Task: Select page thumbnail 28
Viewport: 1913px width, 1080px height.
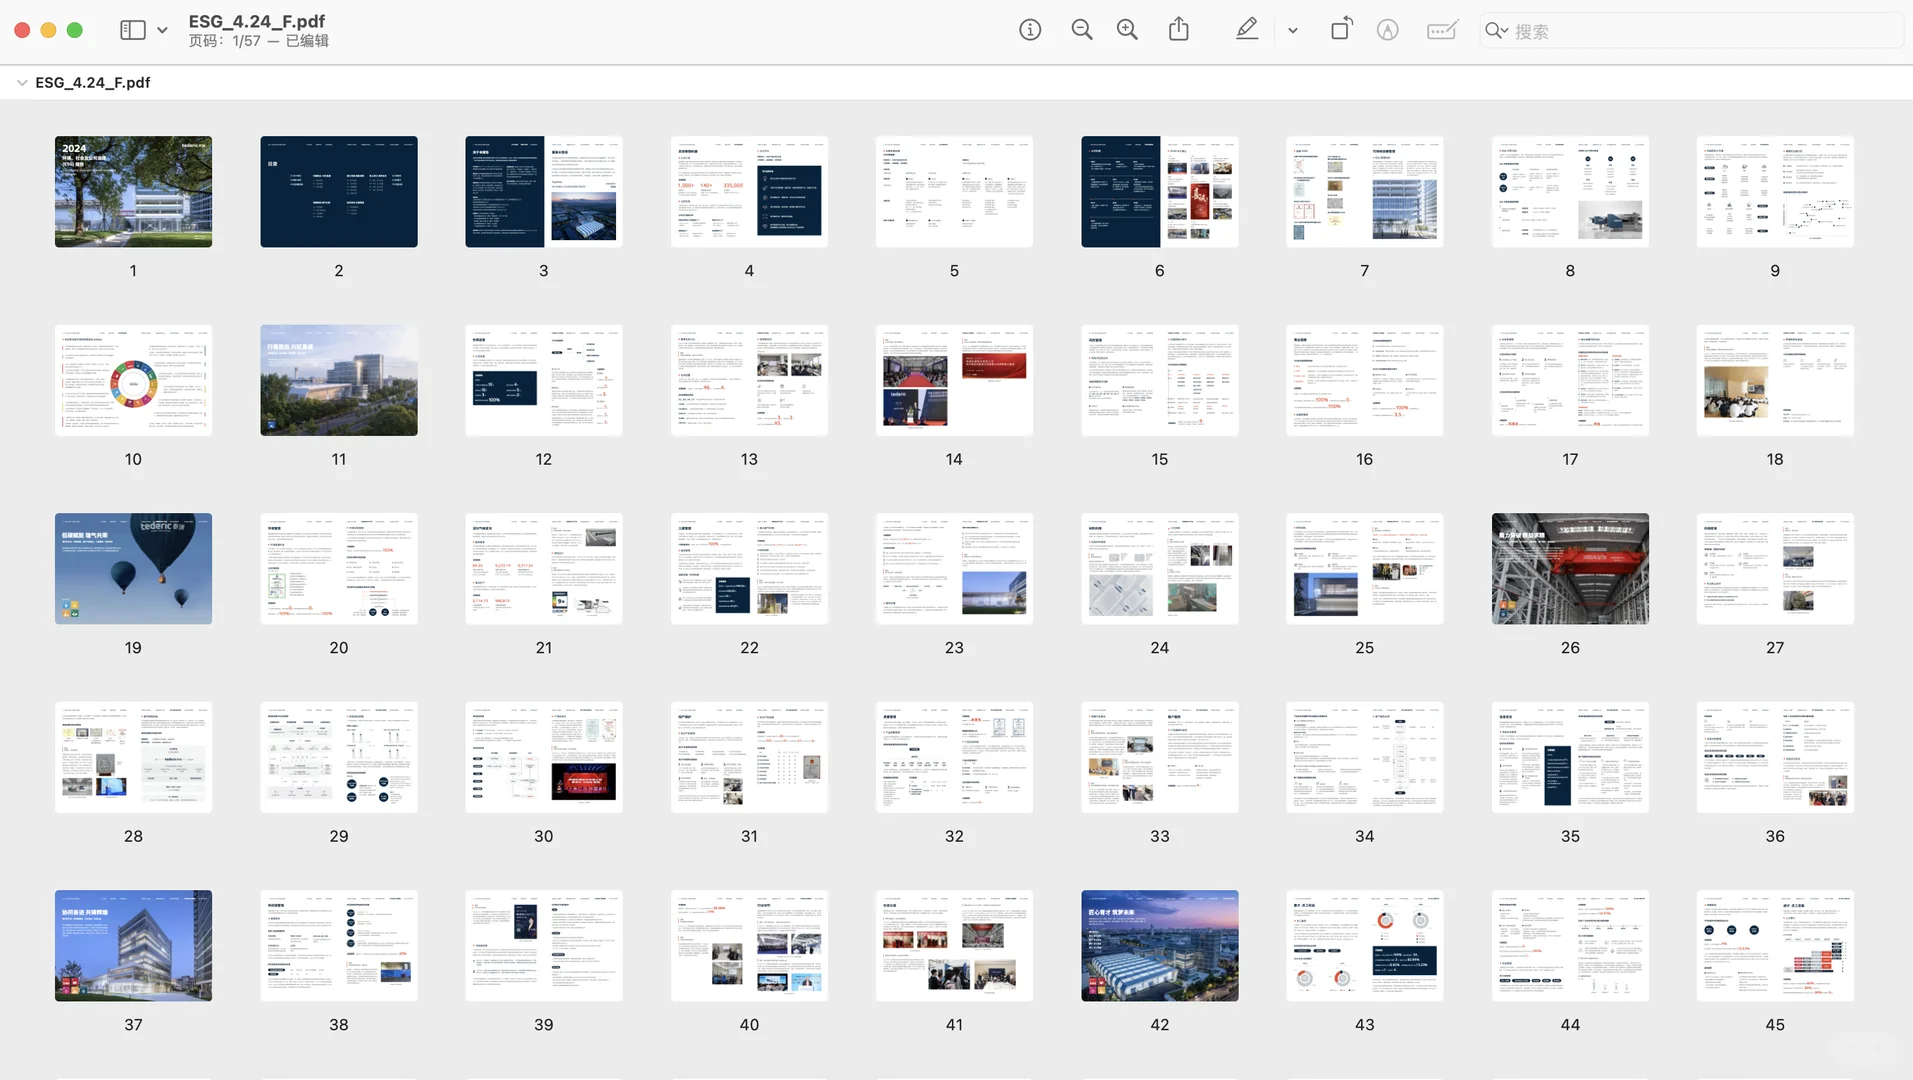Action: 133,757
